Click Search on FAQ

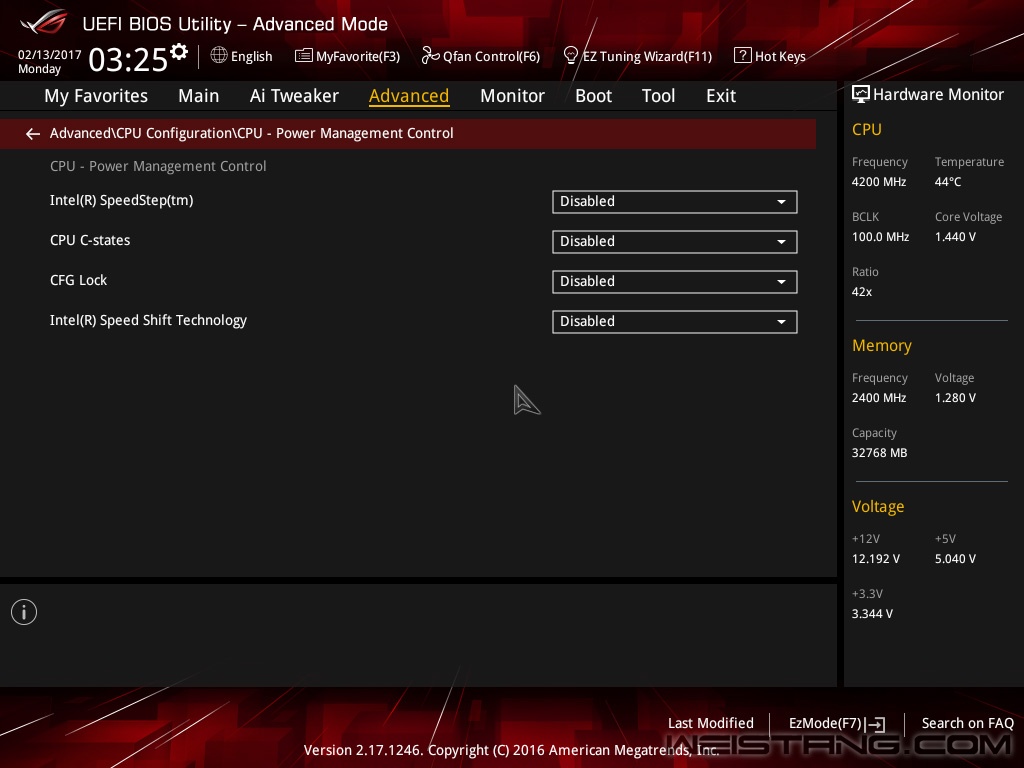(967, 723)
